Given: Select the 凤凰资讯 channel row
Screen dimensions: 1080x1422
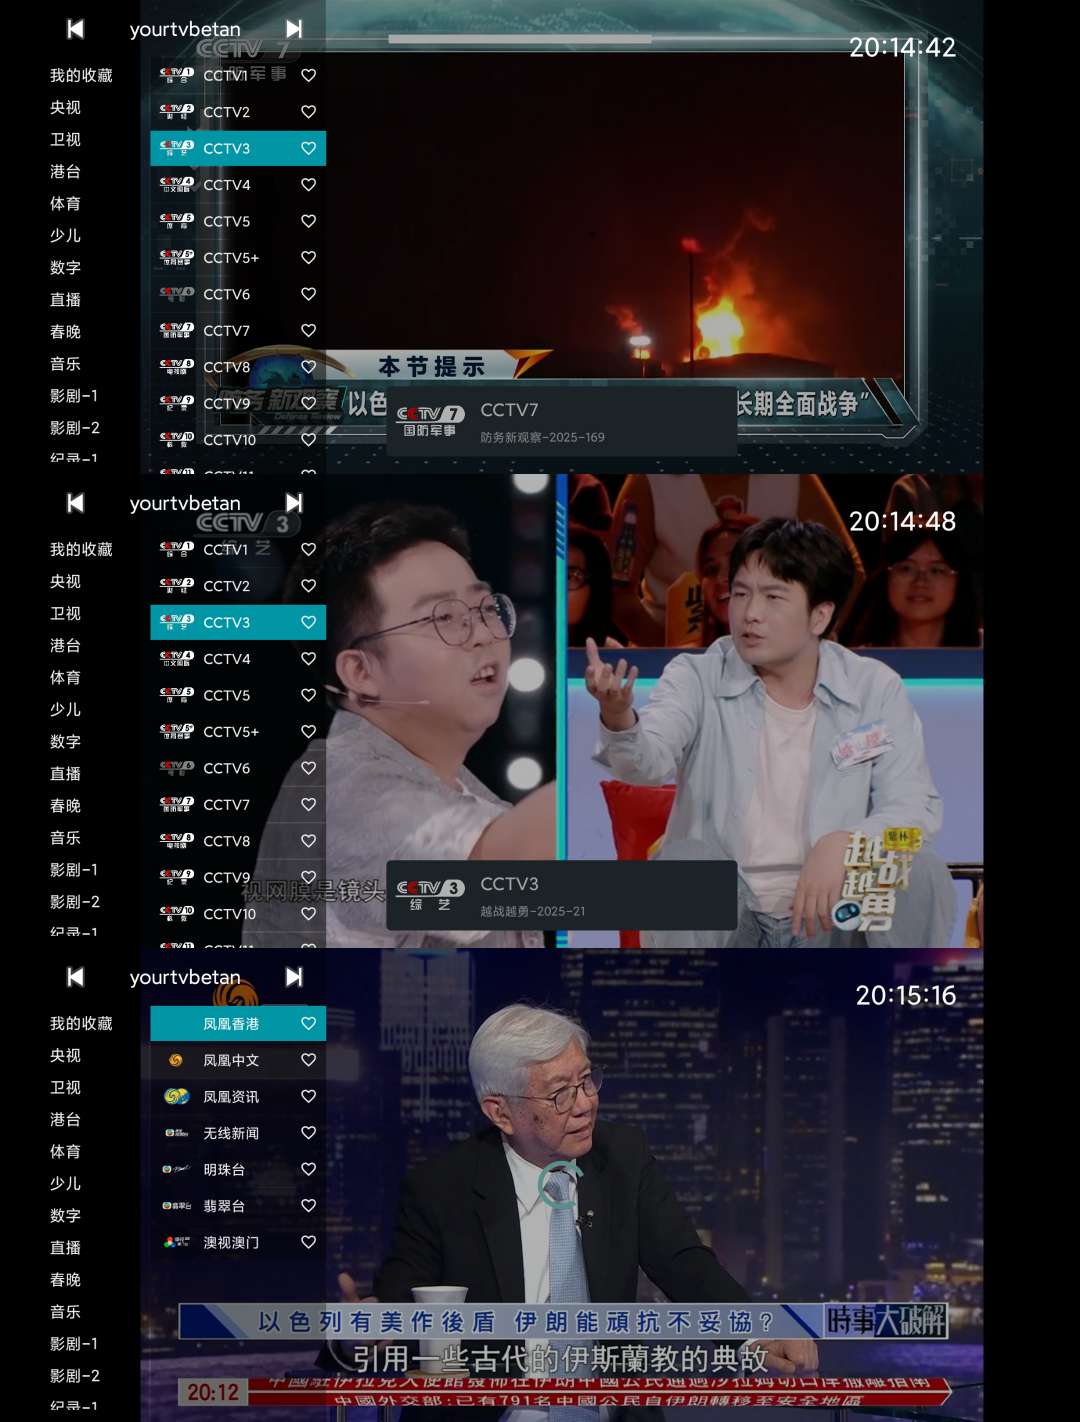Looking at the screenshot, I should [238, 1097].
